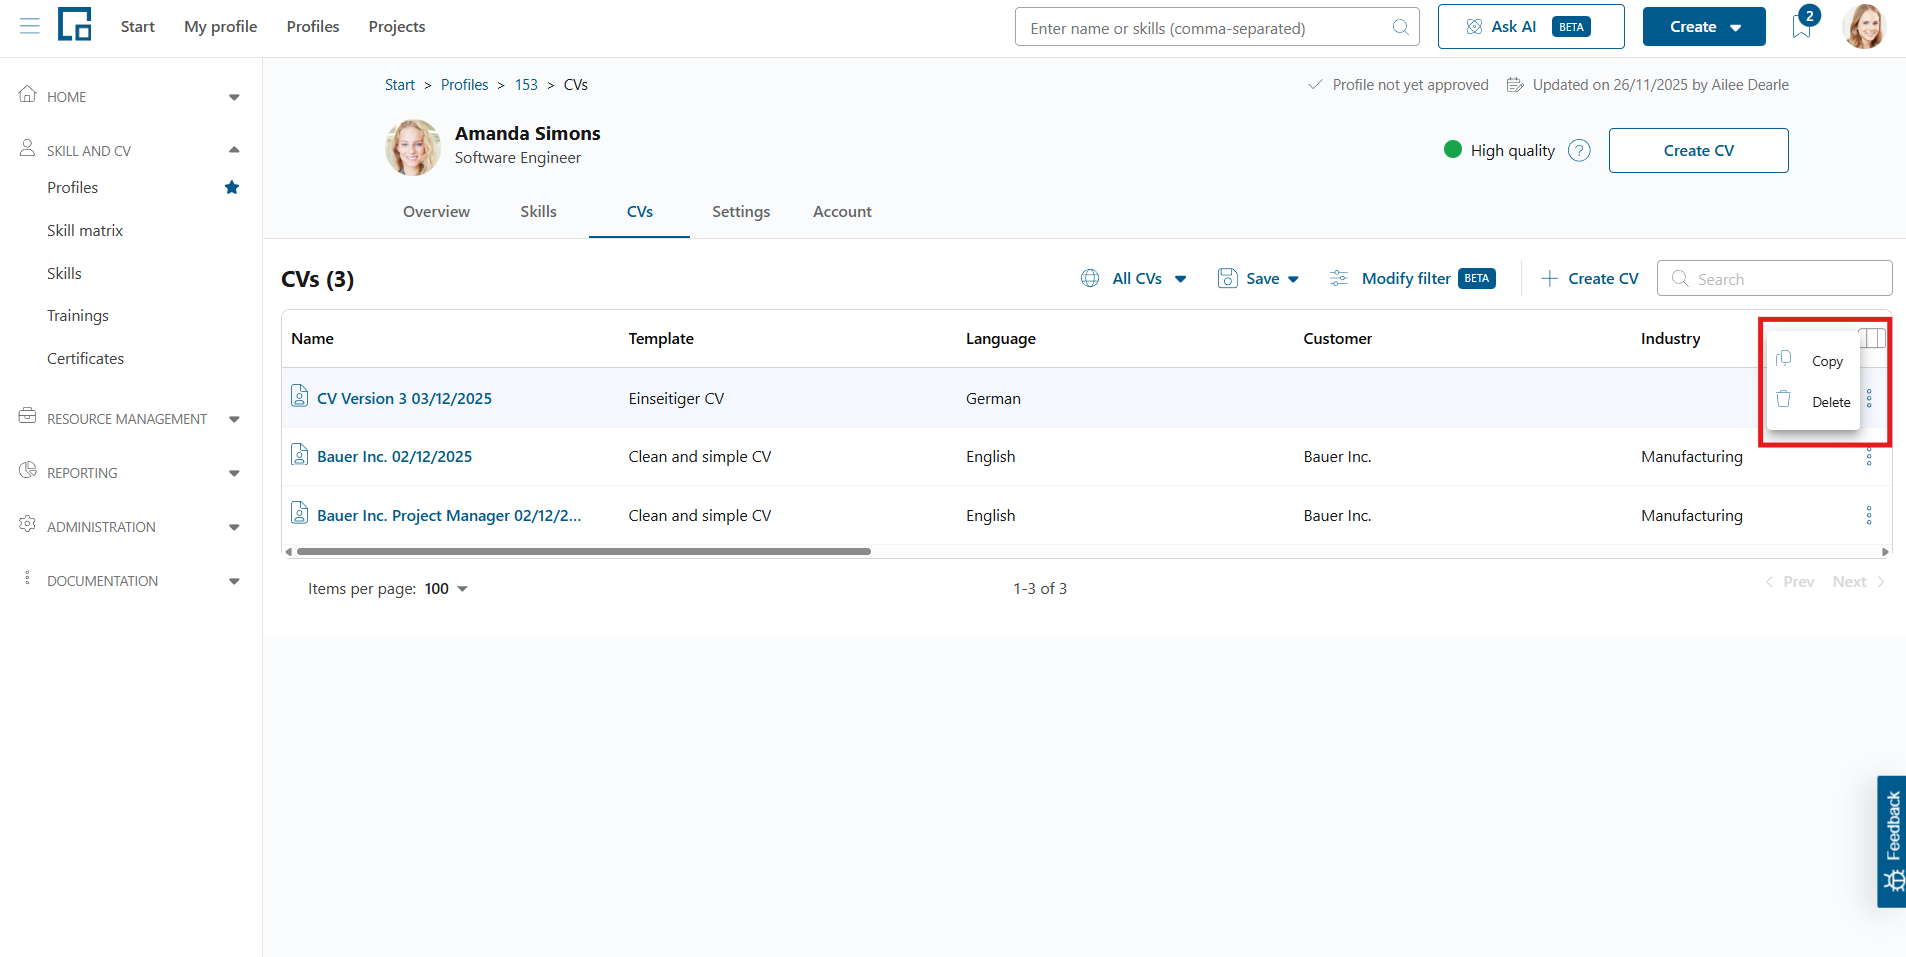Change items per page dropdown showing 100

[446, 589]
